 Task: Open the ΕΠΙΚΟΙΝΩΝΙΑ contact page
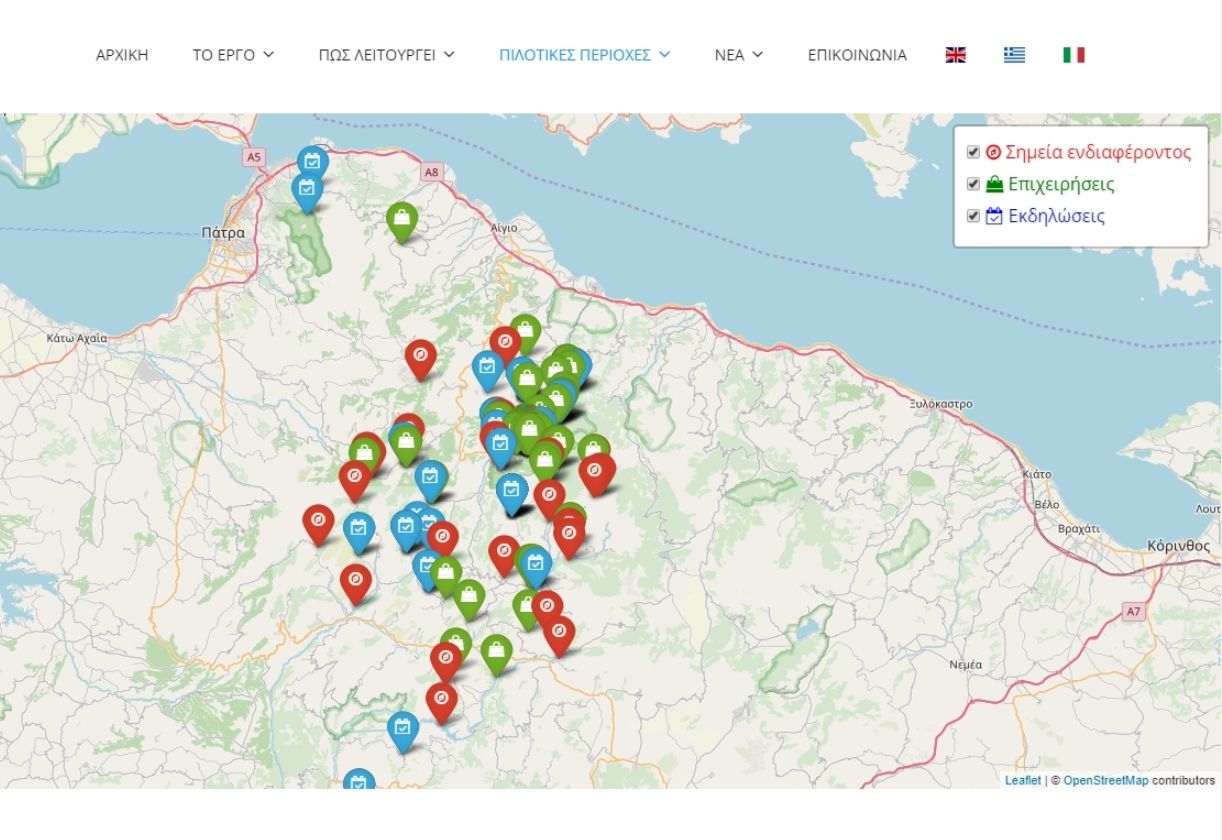tap(857, 55)
